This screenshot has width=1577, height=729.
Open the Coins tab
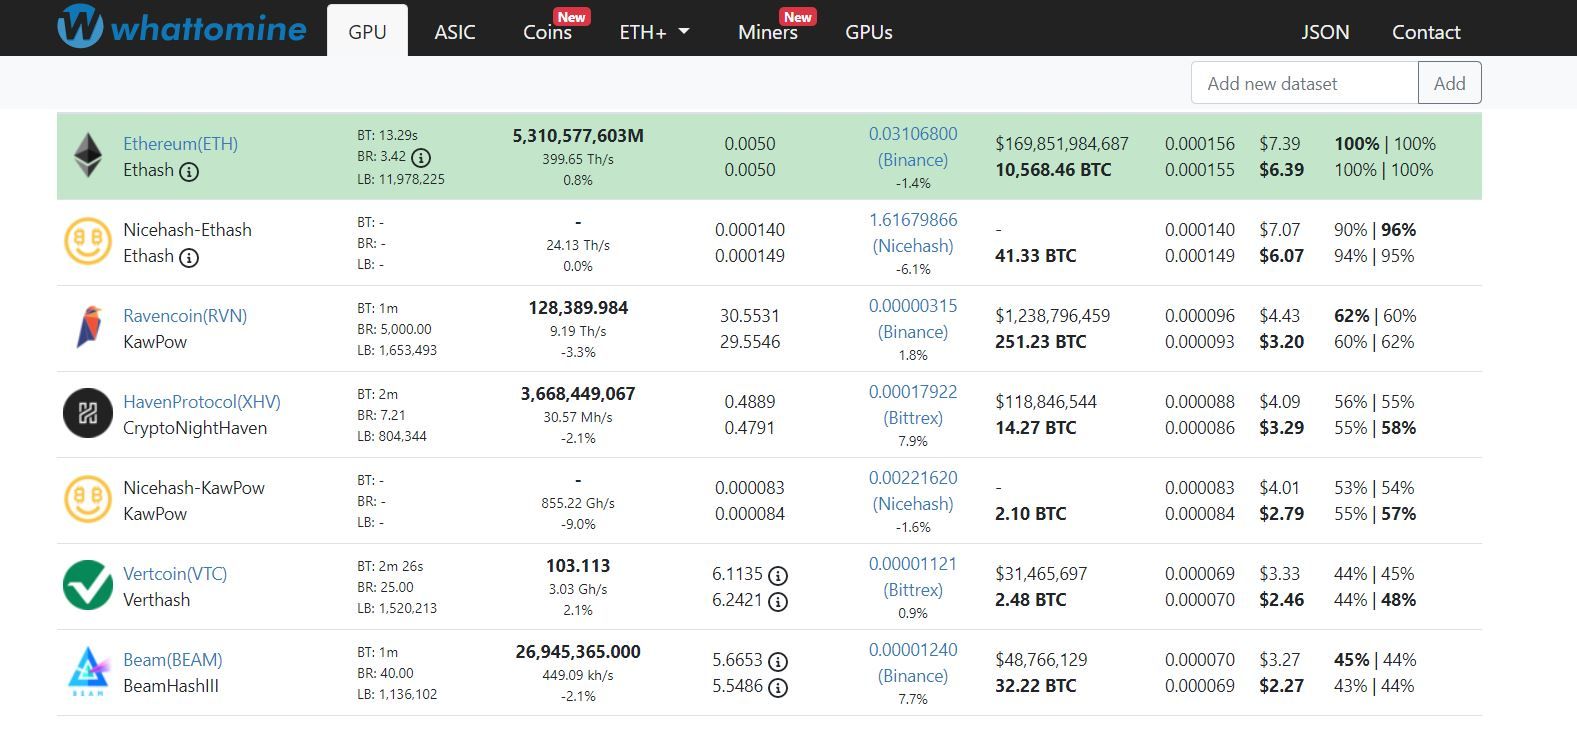click(x=548, y=31)
